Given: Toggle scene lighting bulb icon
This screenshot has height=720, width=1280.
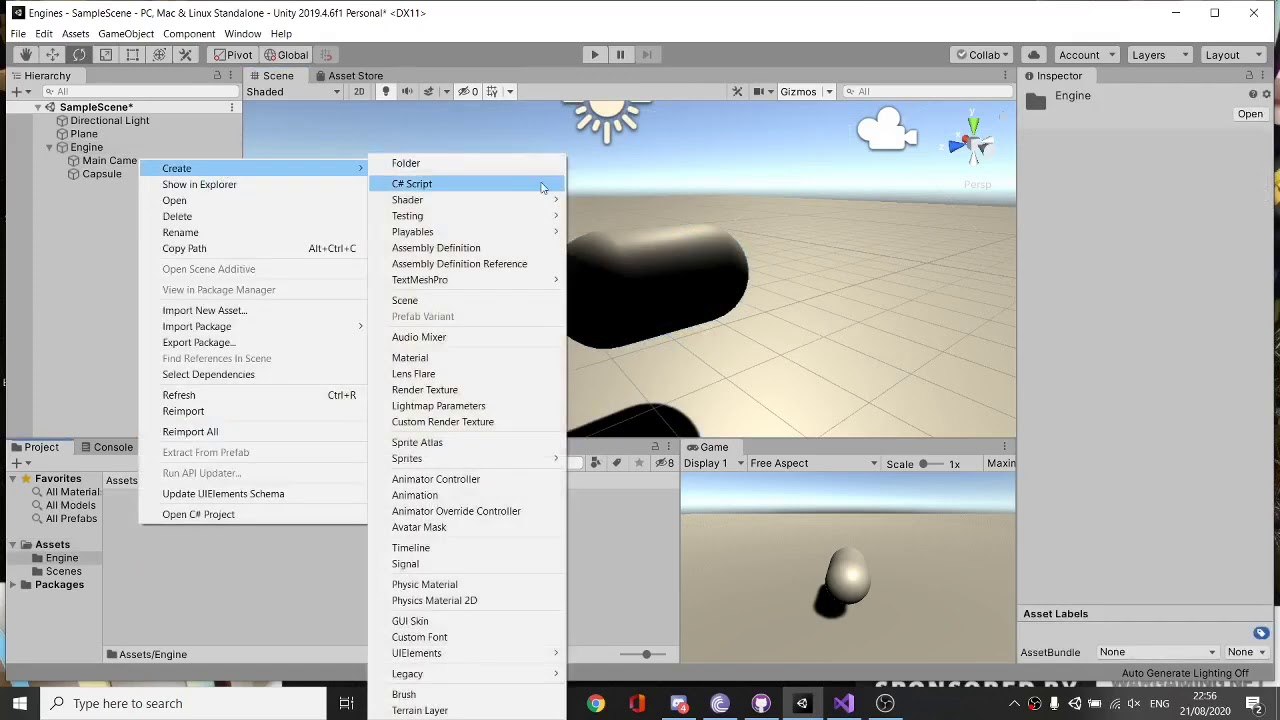Looking at the screenshot, I should 385,91.
